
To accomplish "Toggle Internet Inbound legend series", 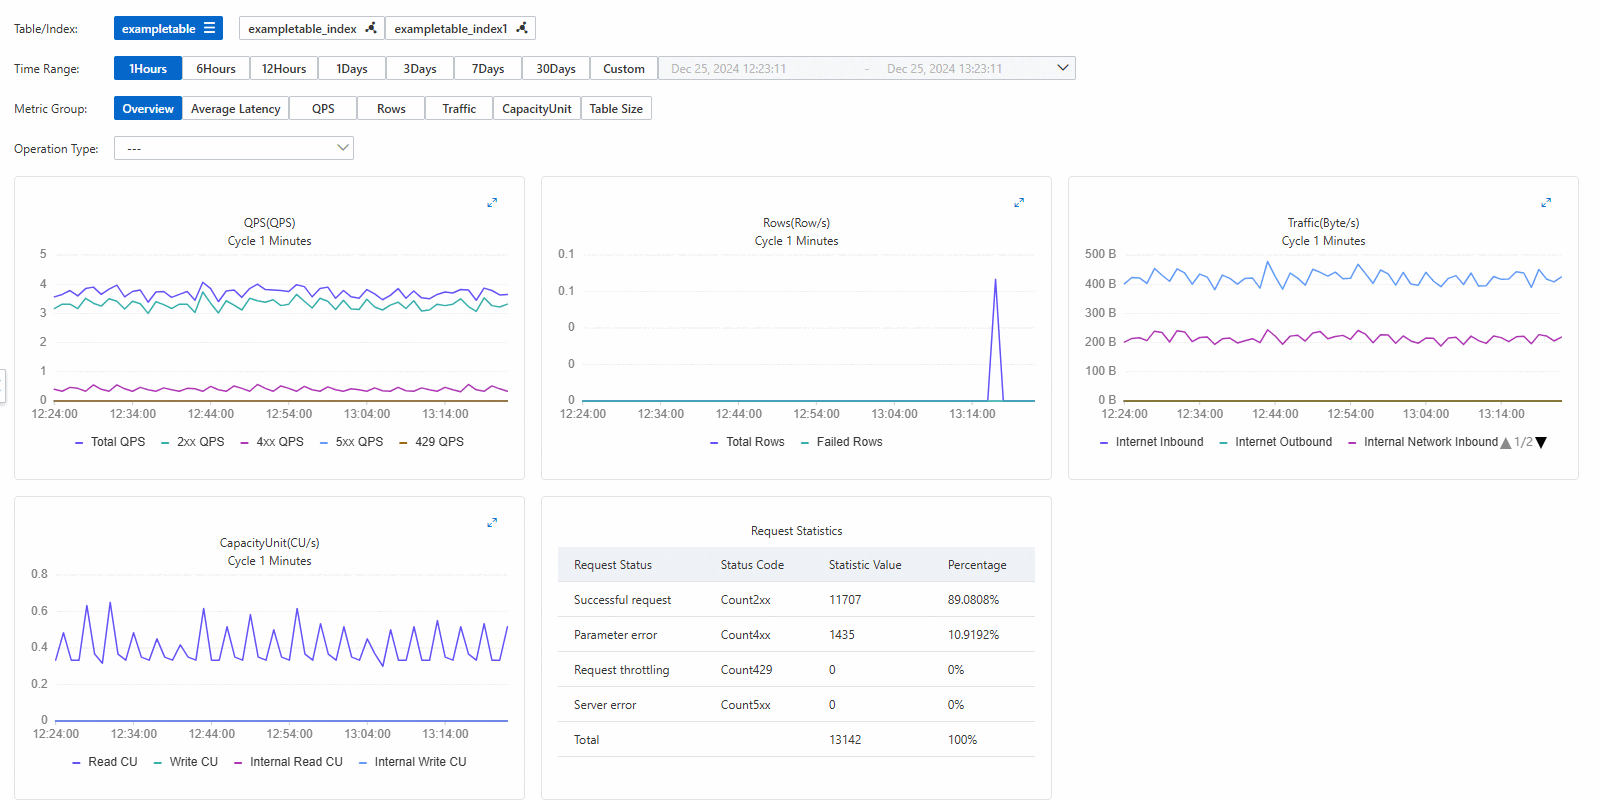I will [1151, 442].
